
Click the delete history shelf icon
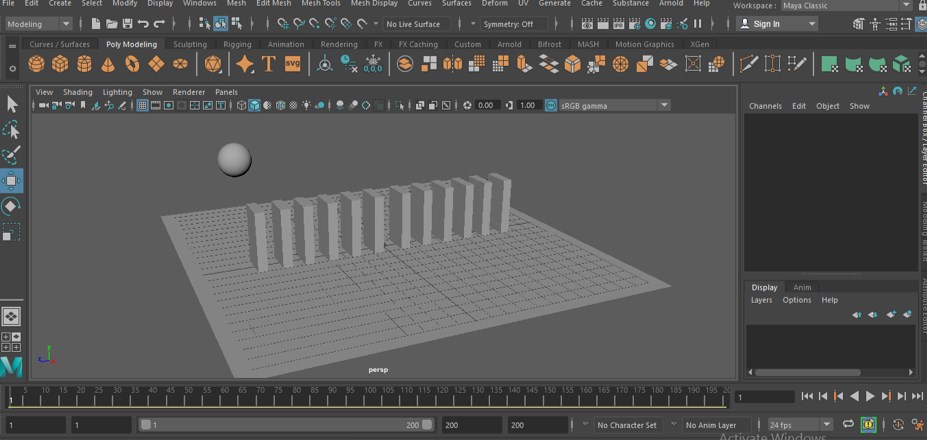point(349,64)
